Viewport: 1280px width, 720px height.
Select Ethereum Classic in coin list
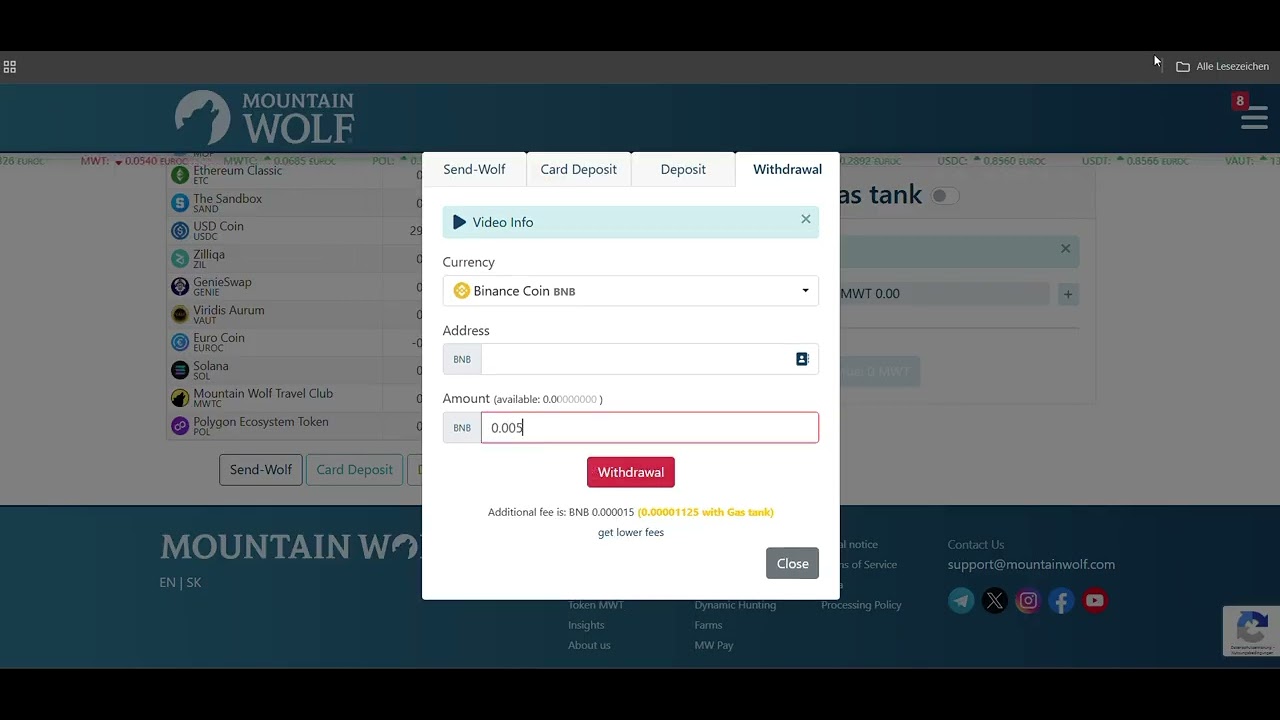(x=295, y=175)
